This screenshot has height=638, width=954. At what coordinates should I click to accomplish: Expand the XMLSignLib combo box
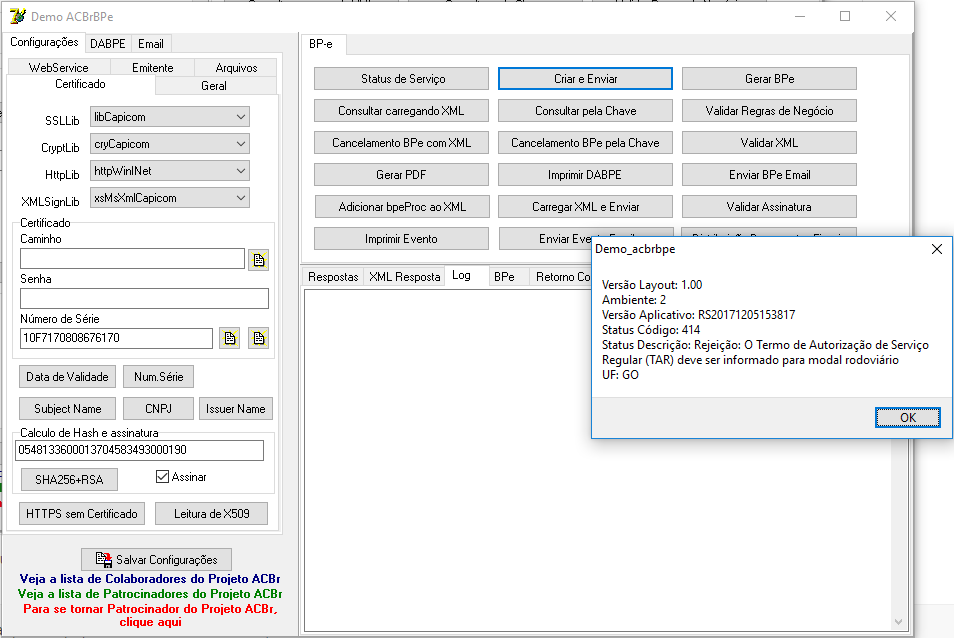(x=170, y=198)
